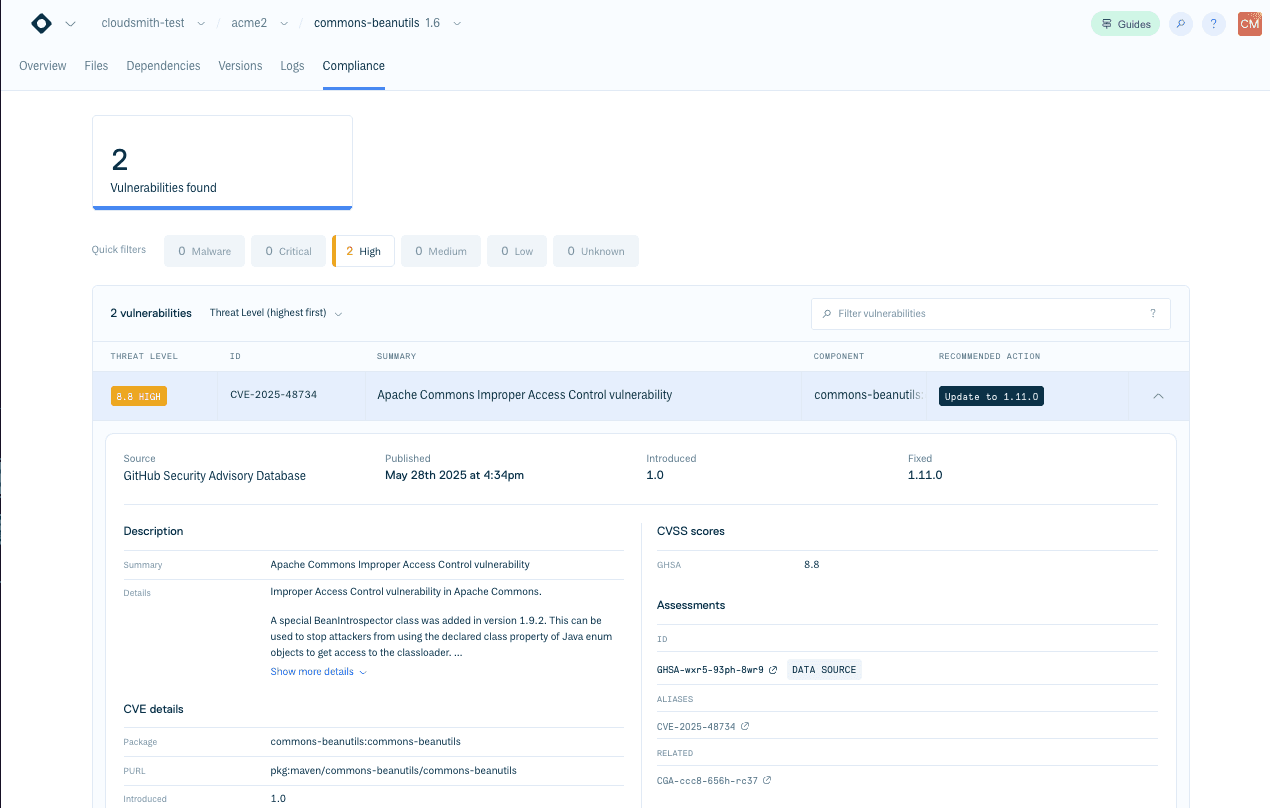Click the SUMMARY column header

point(396,356)
